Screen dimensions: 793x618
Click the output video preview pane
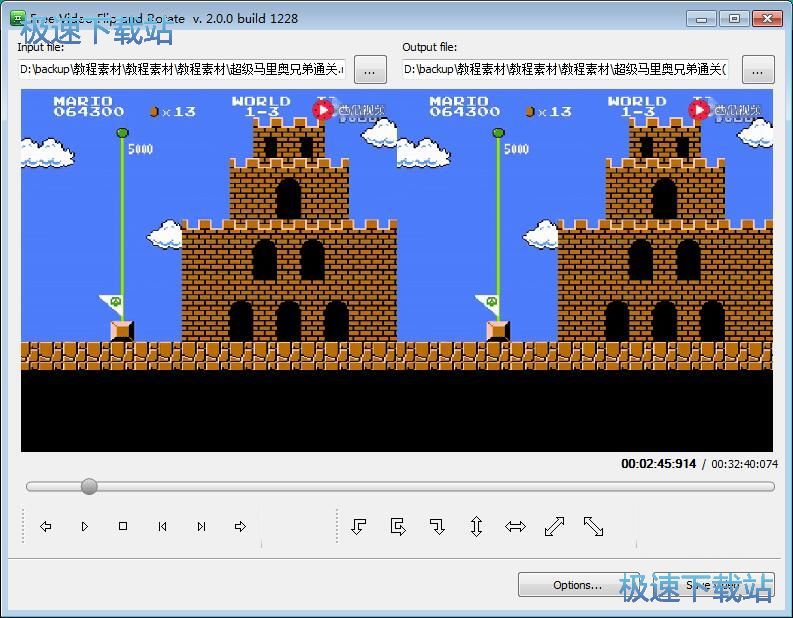585,271
